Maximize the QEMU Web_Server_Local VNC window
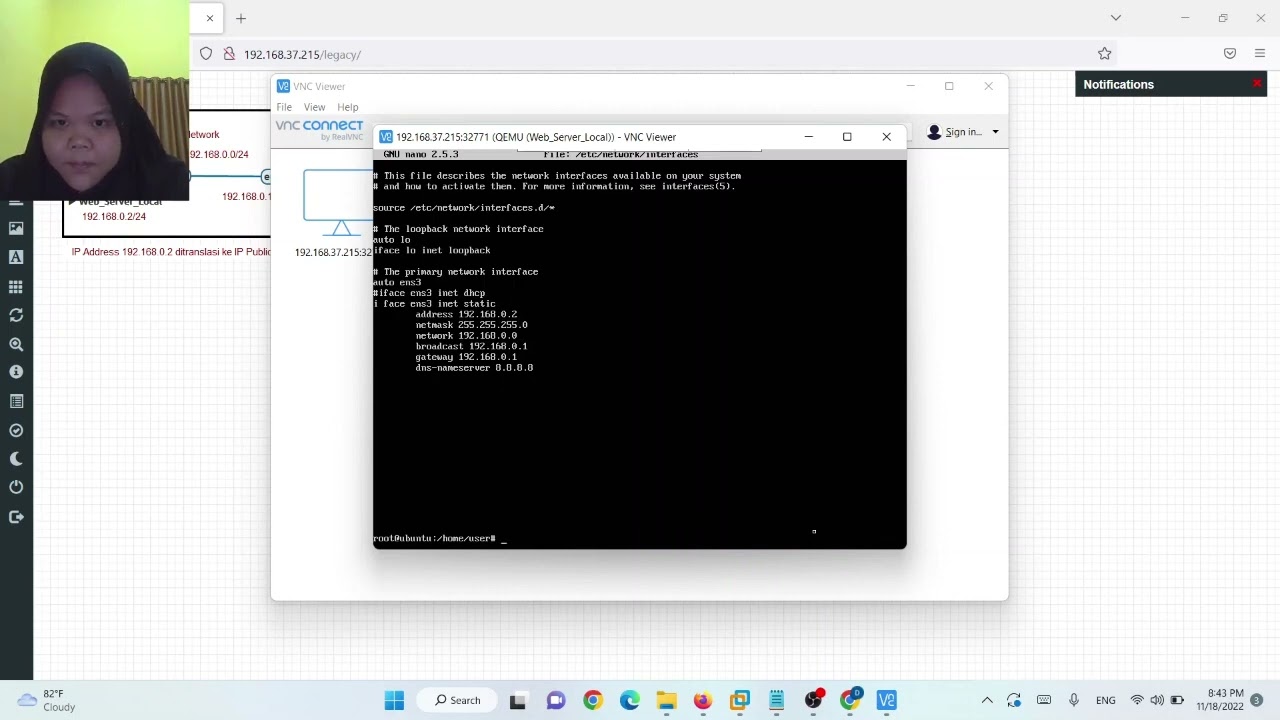Screen dimensions: 1280x720 pos(847,137)
